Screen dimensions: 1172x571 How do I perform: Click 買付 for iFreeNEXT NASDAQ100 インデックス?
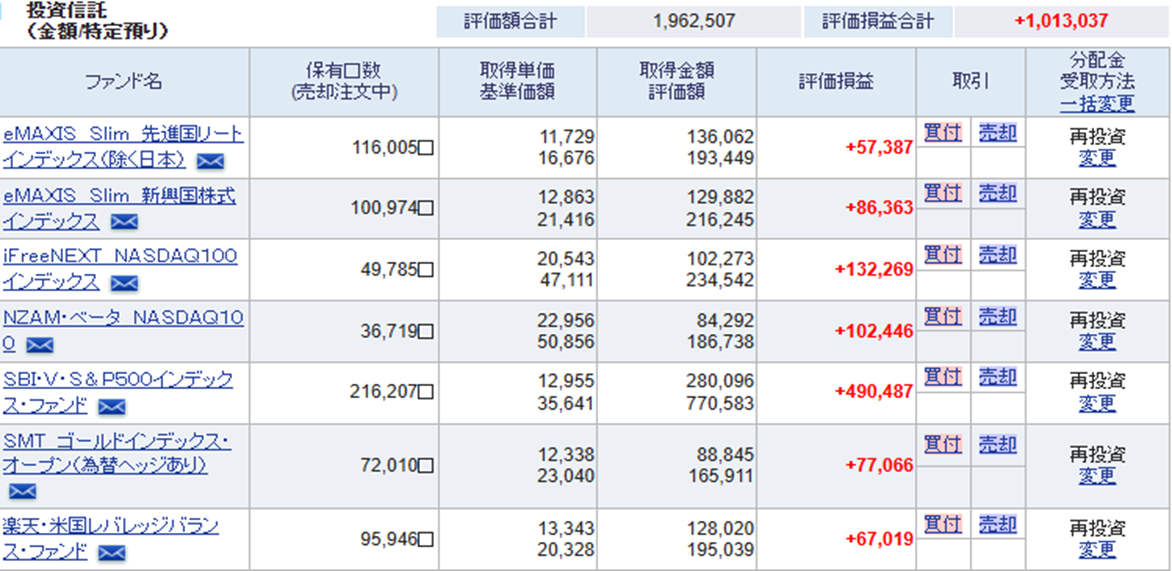[943, 254]
